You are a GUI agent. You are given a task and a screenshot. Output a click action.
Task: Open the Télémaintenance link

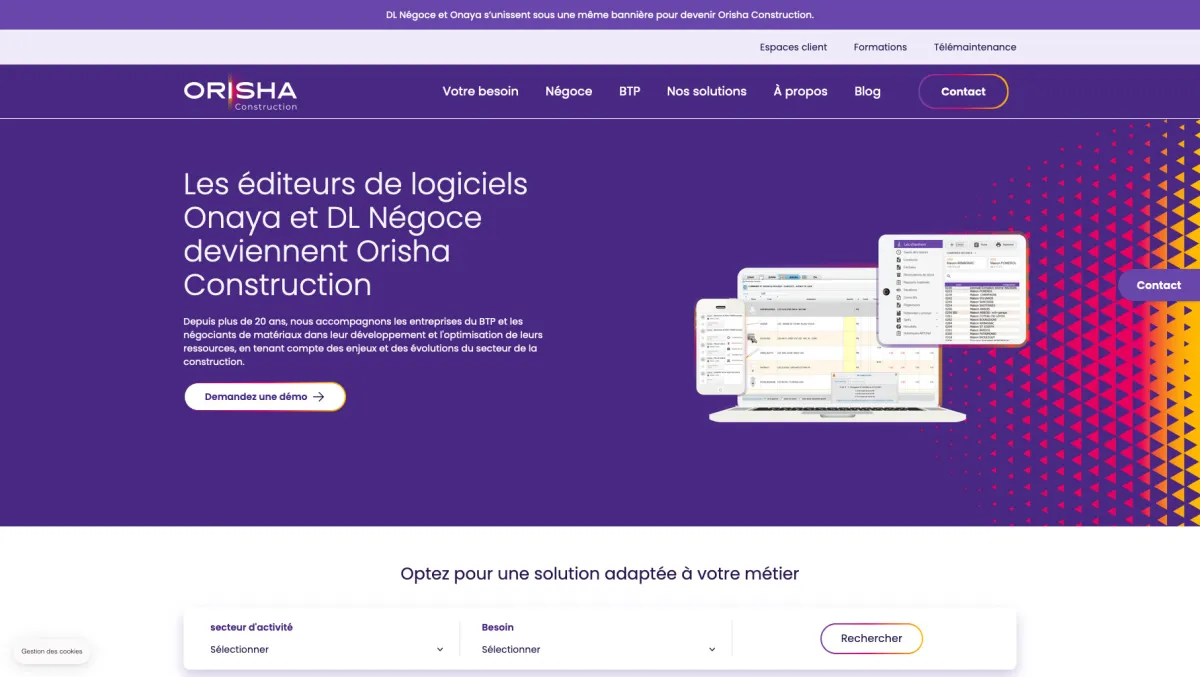click(x=975, y=47)
